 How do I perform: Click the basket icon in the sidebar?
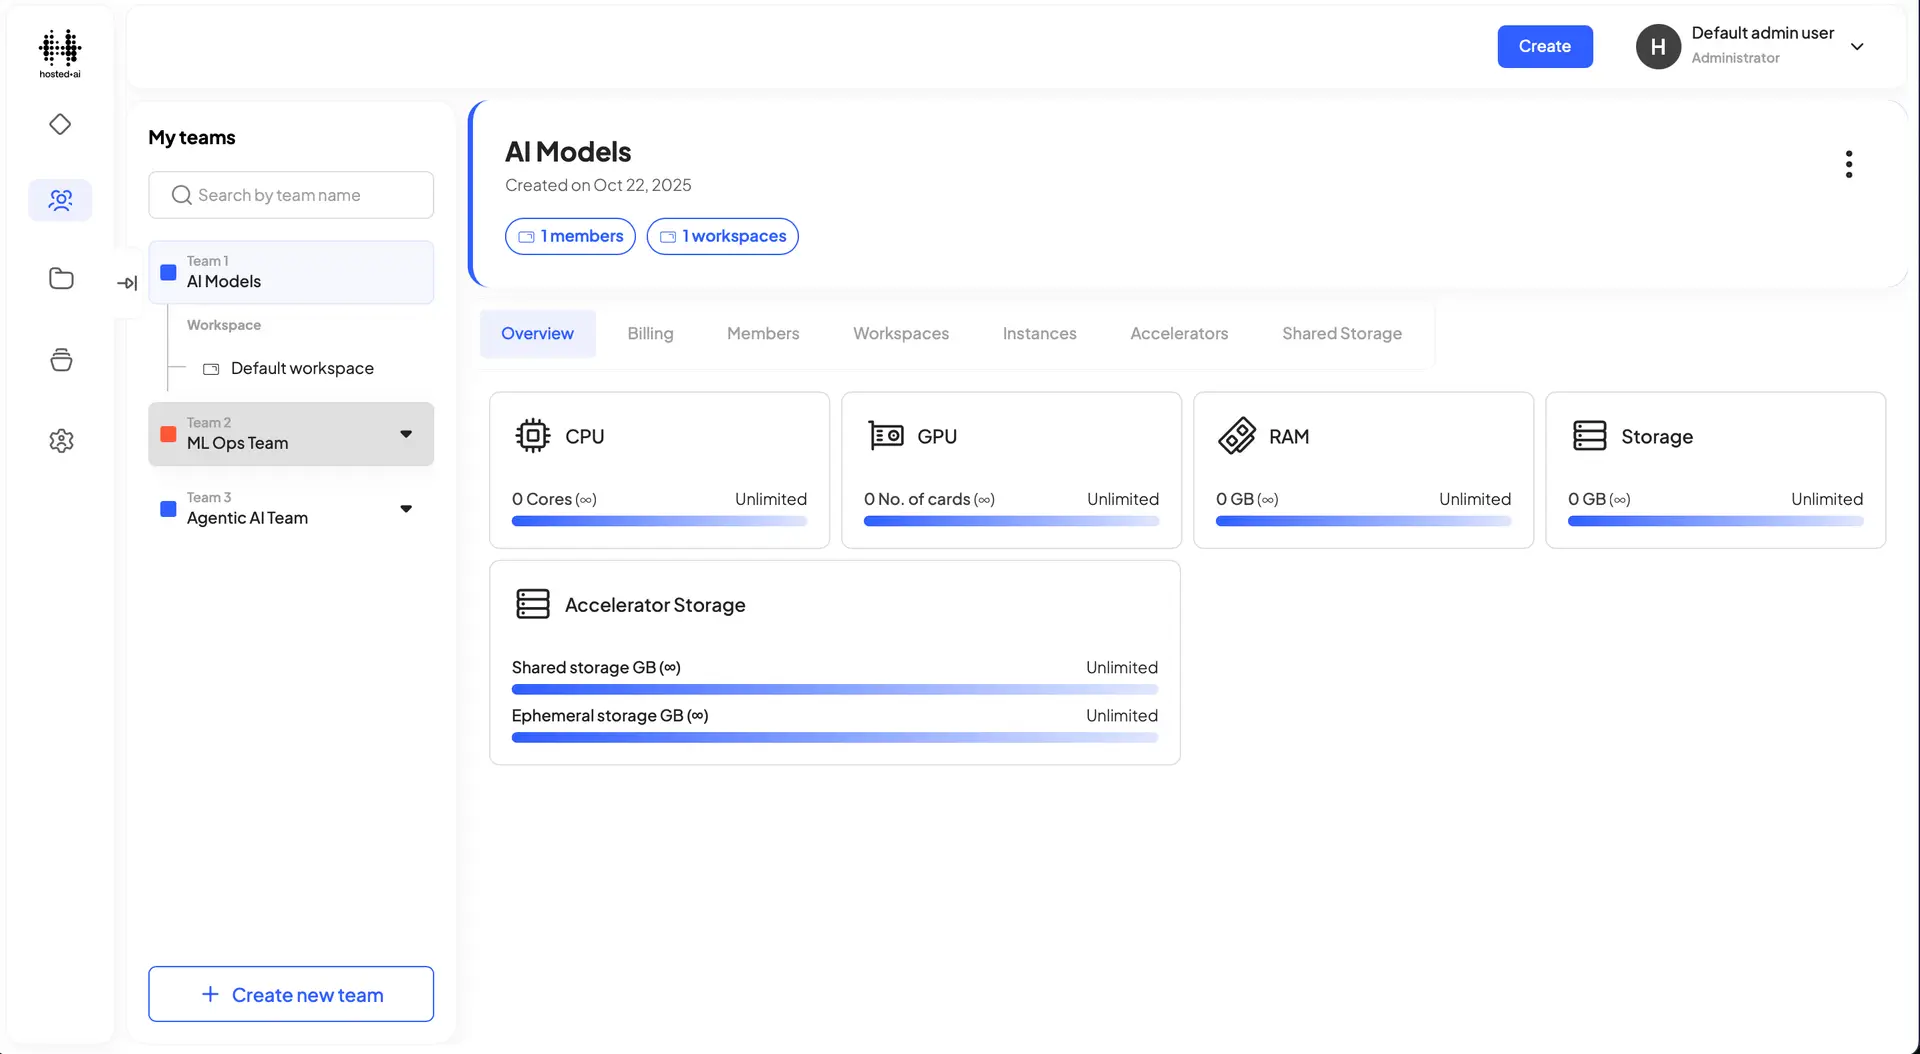tap(60, 360)
